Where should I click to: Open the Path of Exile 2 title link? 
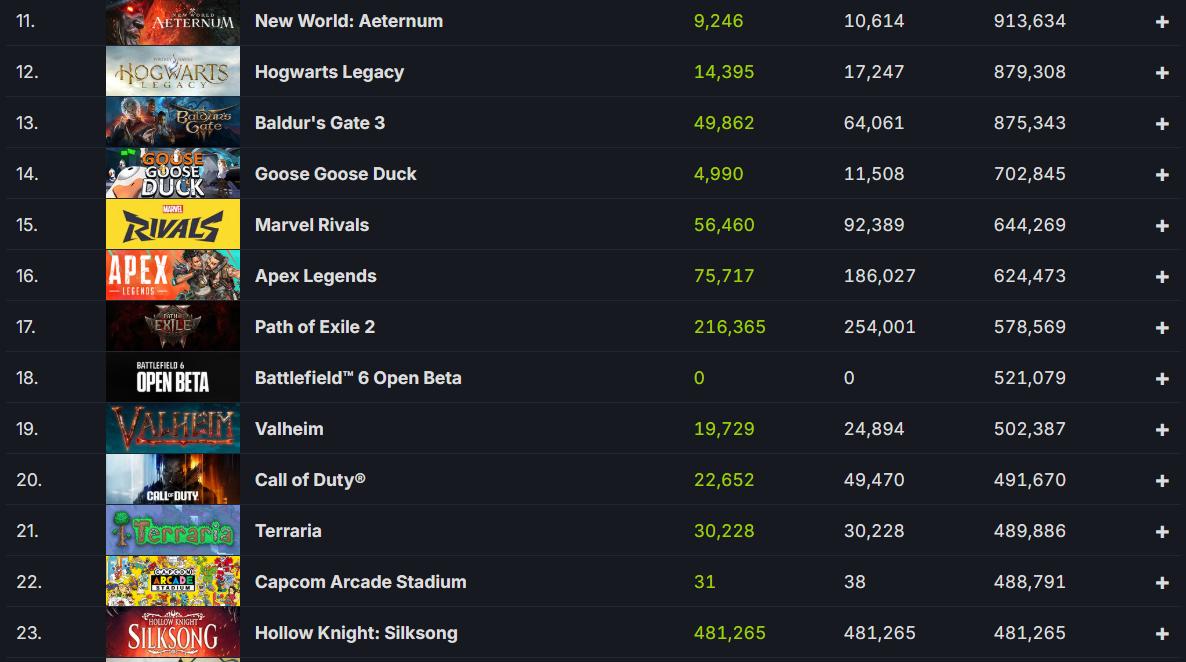315,327
